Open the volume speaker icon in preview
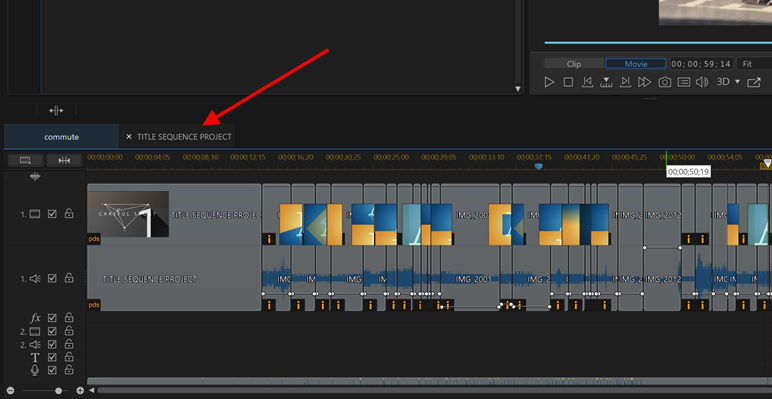This screenshot has height=399, width=772. pos(702,82)
